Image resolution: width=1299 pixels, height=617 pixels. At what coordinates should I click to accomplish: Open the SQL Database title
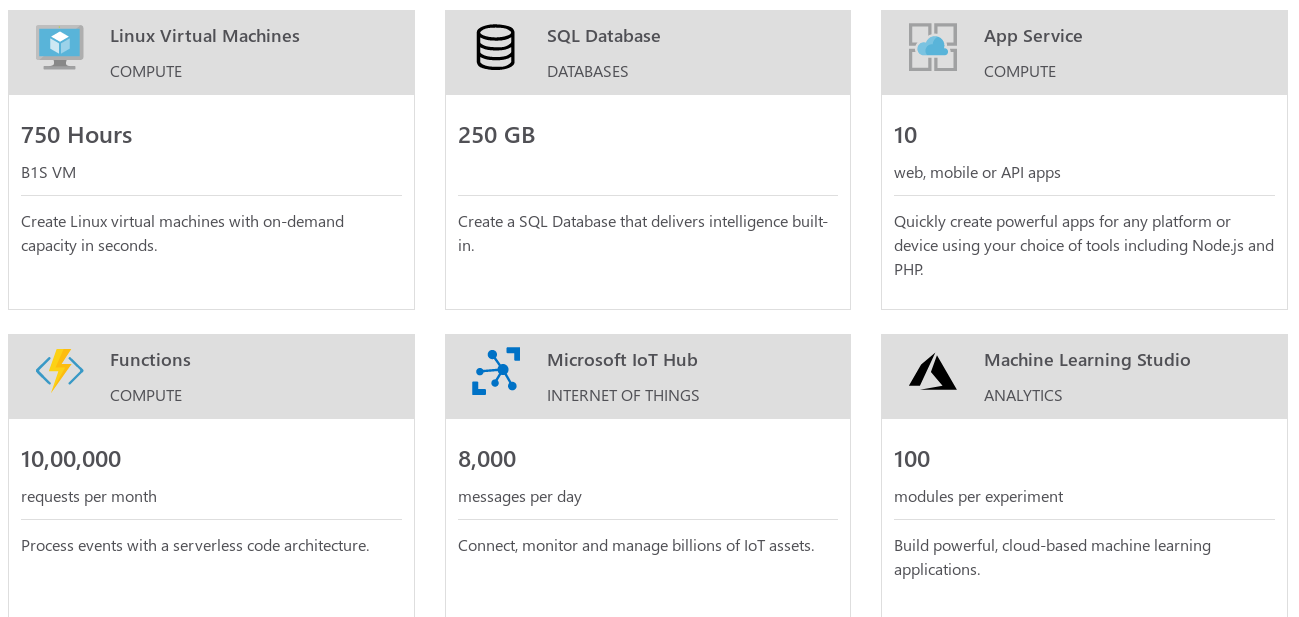coord(604,36)
